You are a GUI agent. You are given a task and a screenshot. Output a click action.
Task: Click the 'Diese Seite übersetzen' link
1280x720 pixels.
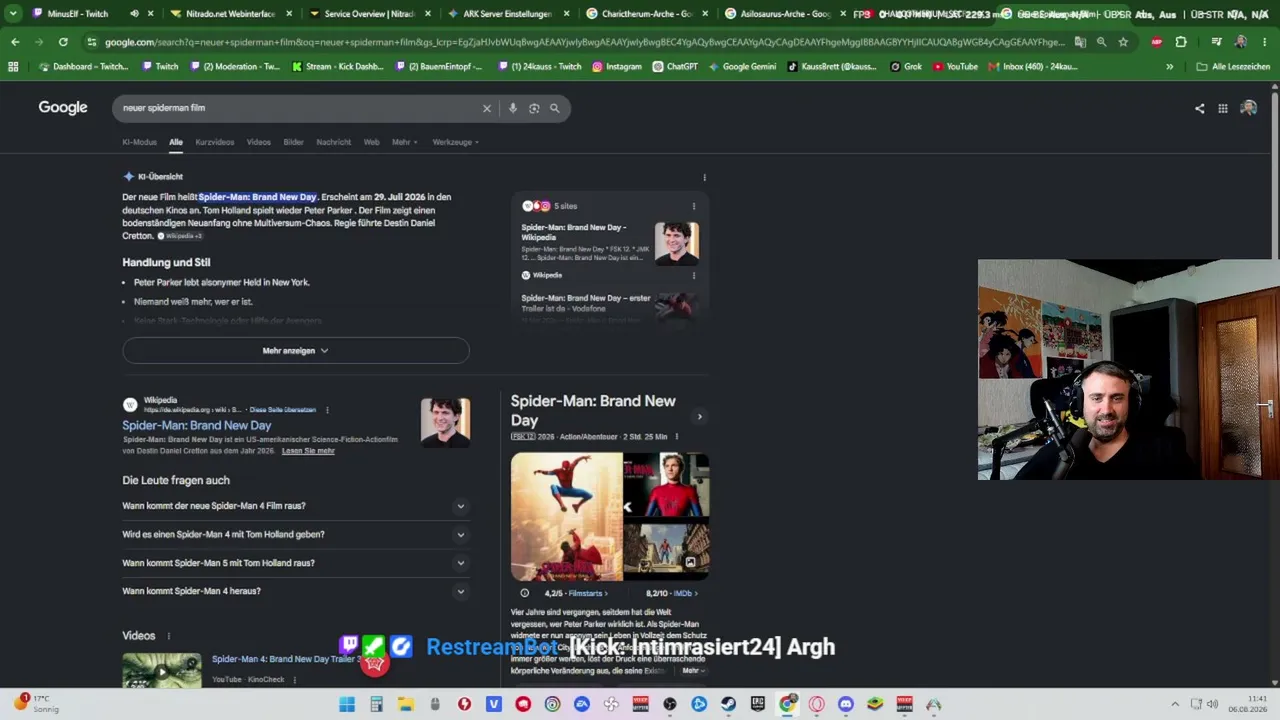(283, 410)
